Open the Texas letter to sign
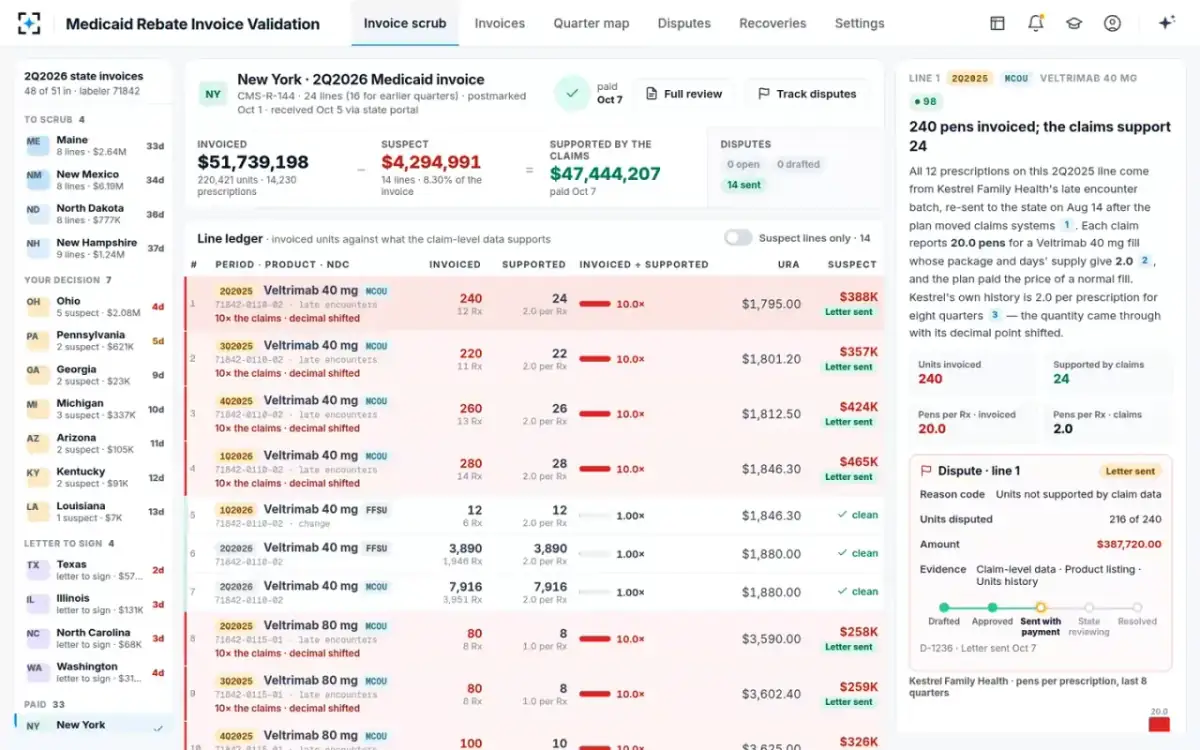 94,570
